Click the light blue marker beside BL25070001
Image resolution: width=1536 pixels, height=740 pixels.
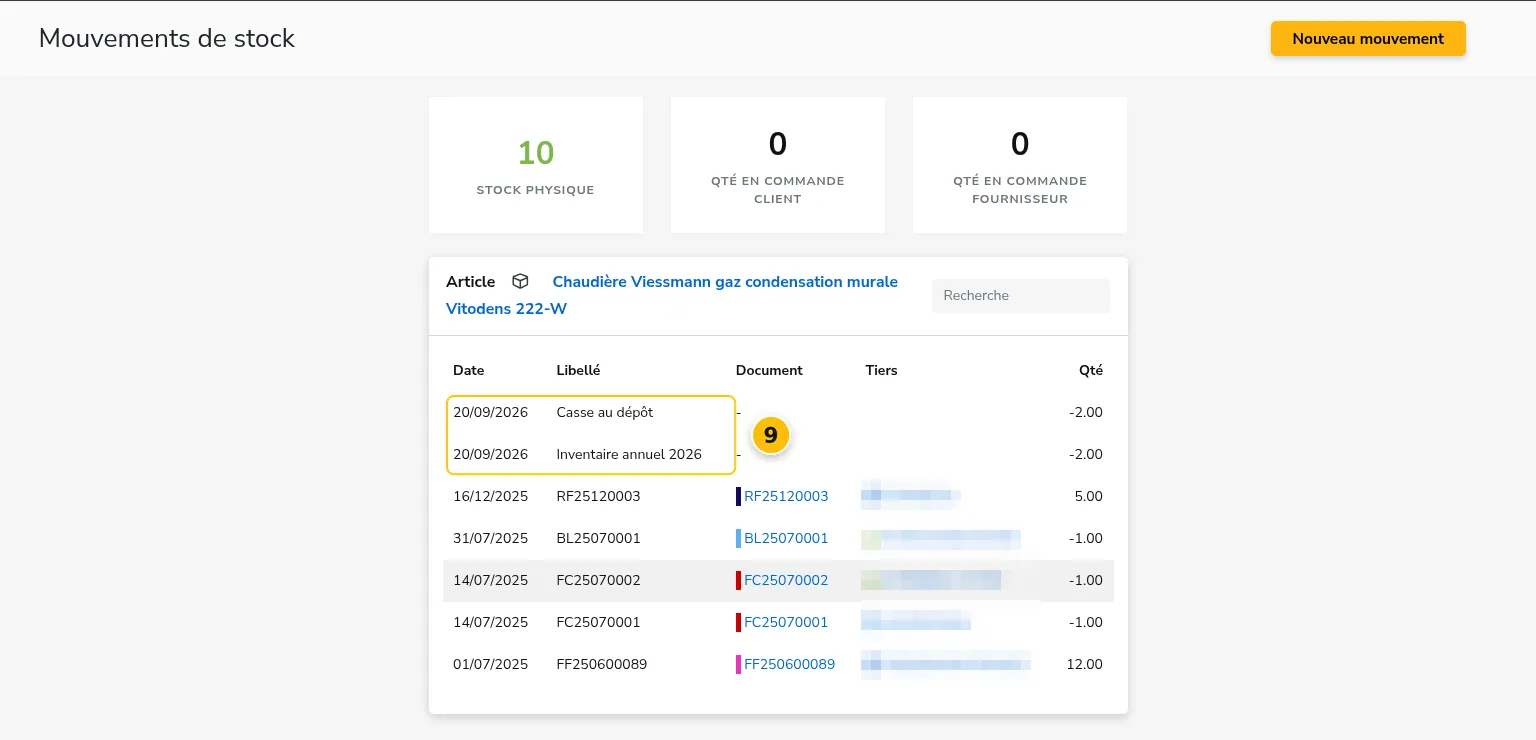(738, 538)
